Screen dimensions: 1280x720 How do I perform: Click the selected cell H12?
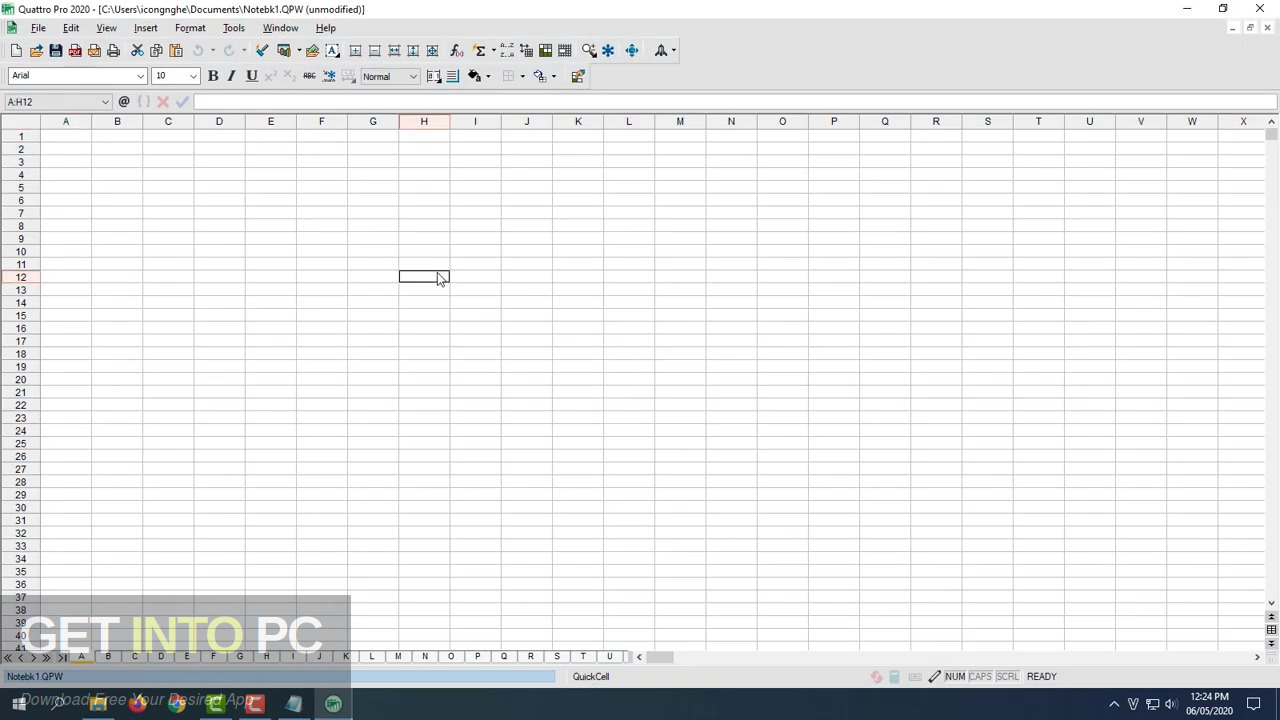click(x=424, y=277)
